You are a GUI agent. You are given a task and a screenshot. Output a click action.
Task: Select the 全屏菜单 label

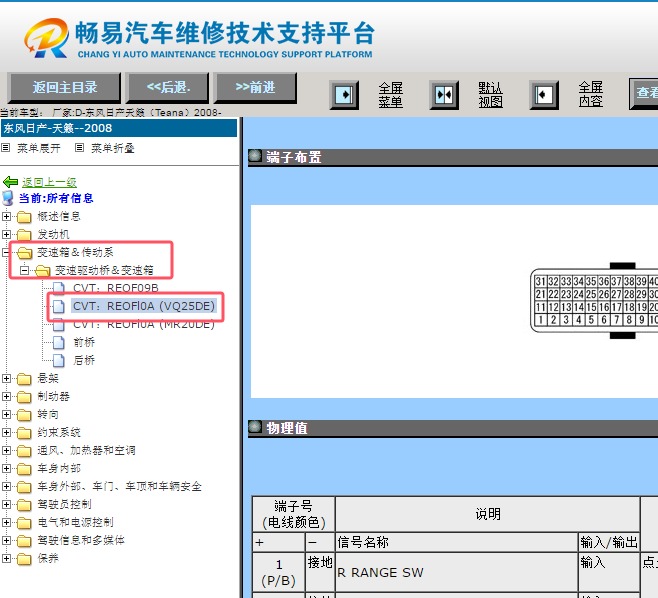(390, 95)
